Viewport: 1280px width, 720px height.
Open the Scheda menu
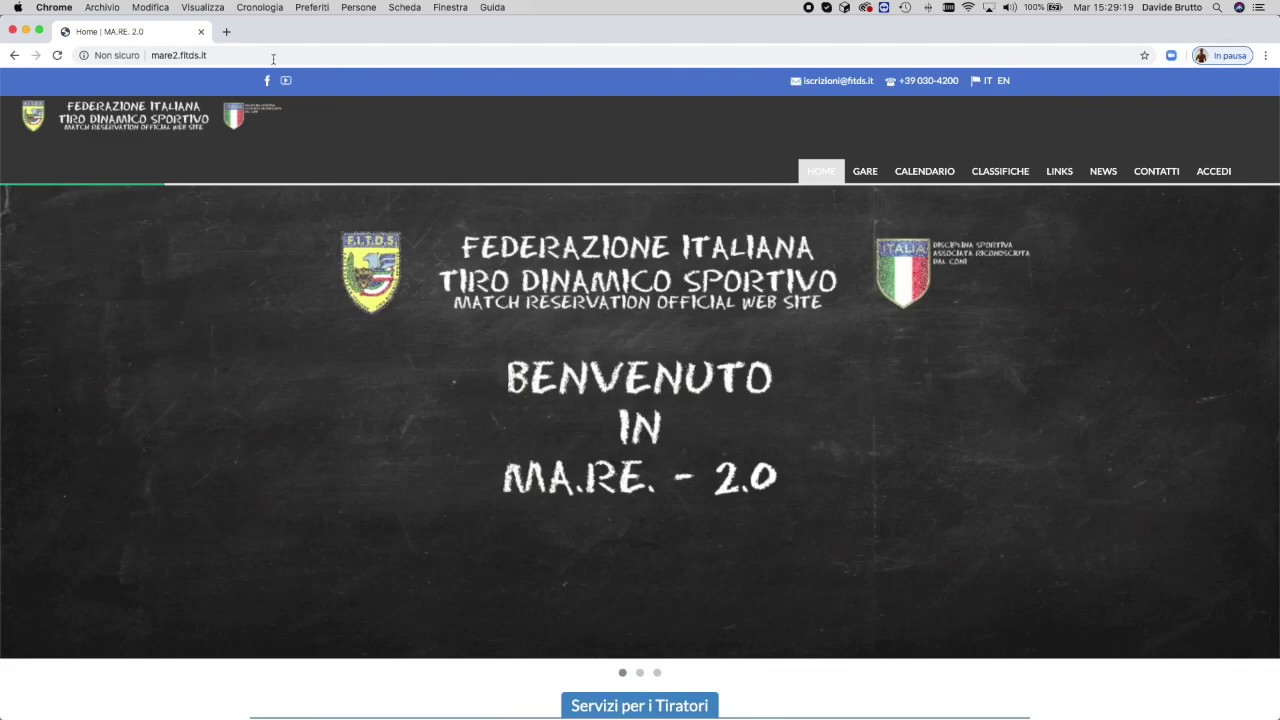pos(404,7)
